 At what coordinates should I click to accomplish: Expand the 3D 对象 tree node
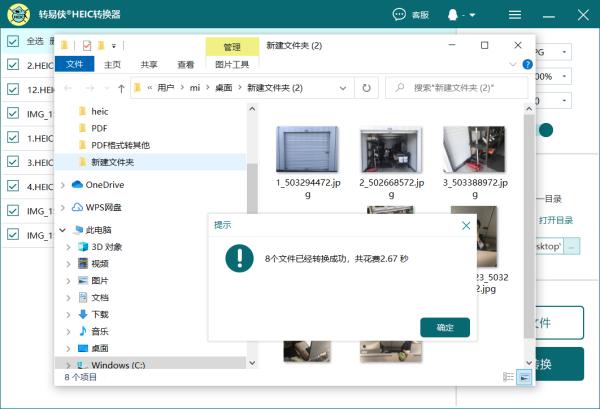pyautogui.click(x=68, y=247)
